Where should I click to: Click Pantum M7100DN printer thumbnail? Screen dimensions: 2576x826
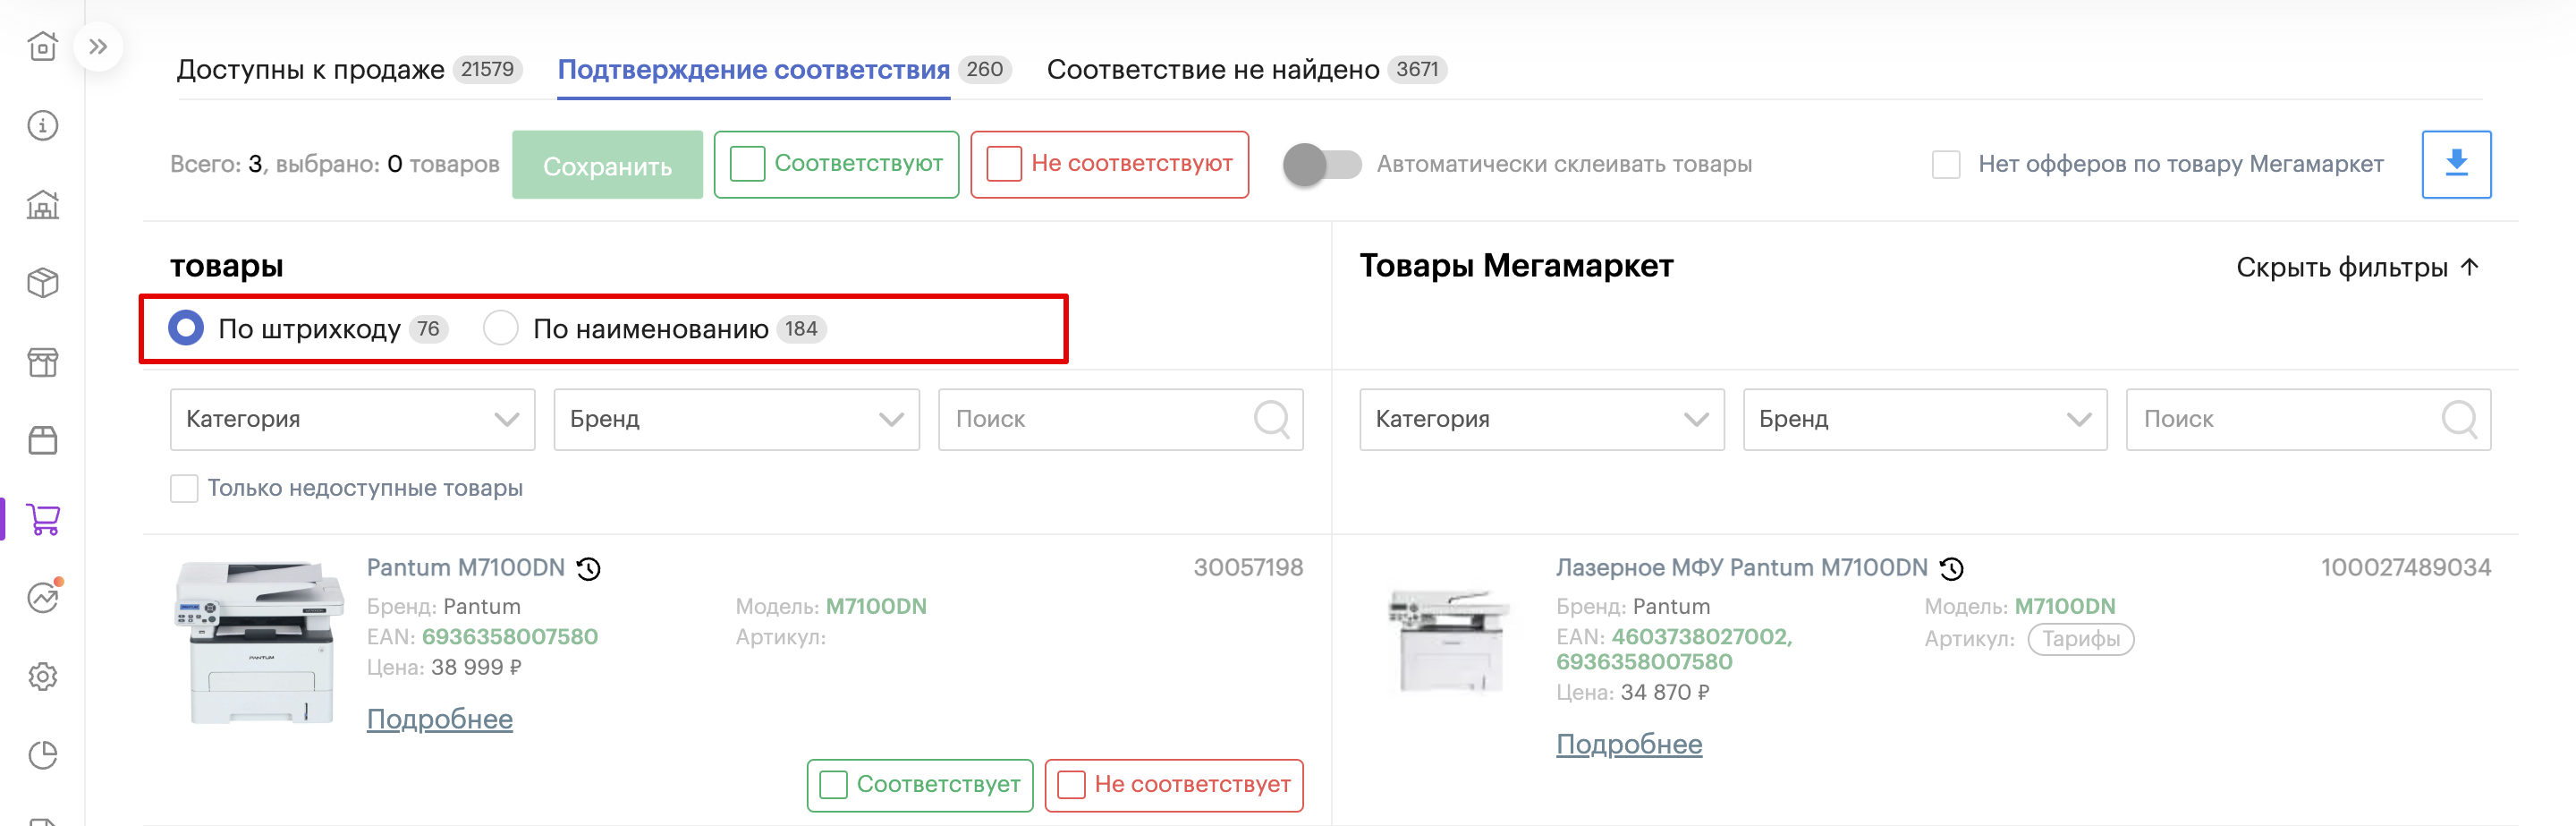pyautogui.click(x=260, y=642)
